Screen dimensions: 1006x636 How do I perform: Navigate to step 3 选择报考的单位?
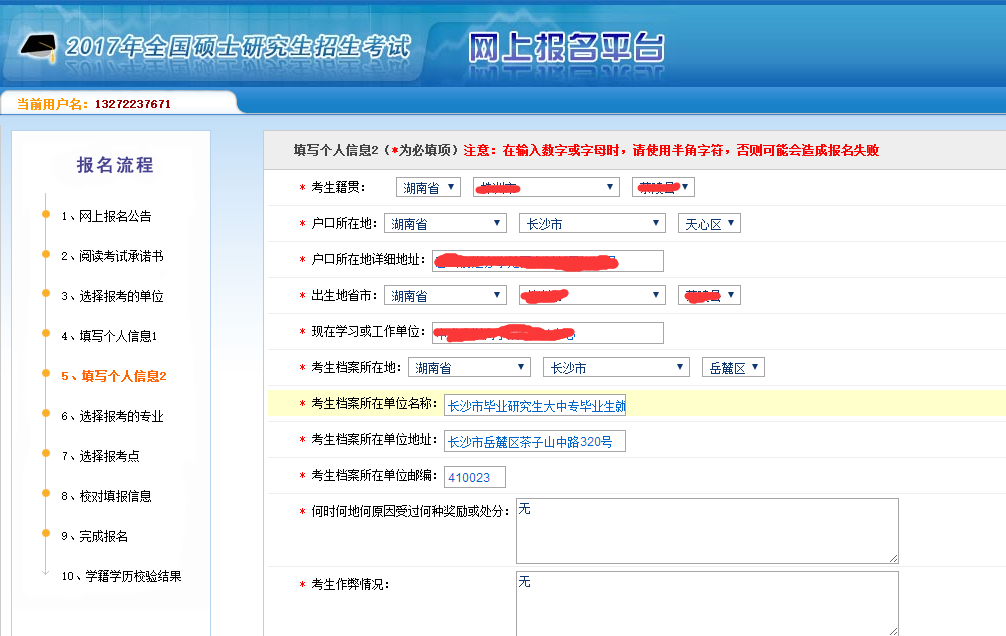pyautogui.click(x=111, y=296)
